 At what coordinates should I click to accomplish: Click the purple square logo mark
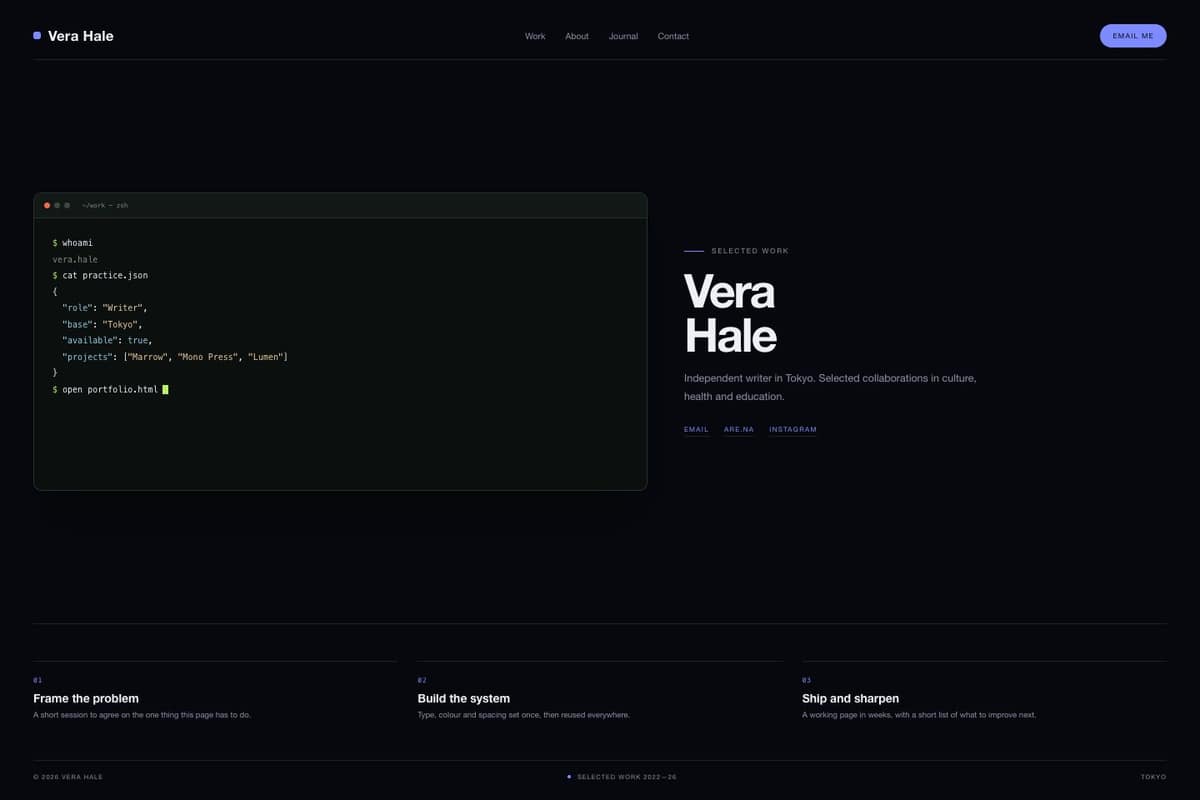(37, 35)
